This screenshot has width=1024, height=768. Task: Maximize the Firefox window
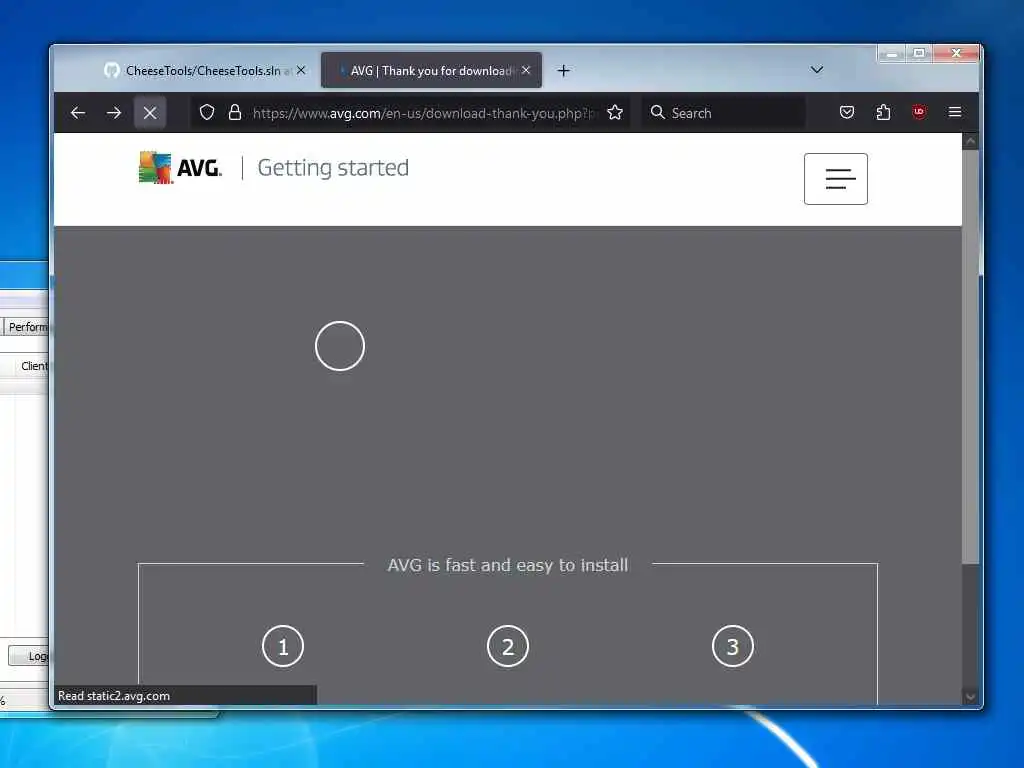click(919, 54)
